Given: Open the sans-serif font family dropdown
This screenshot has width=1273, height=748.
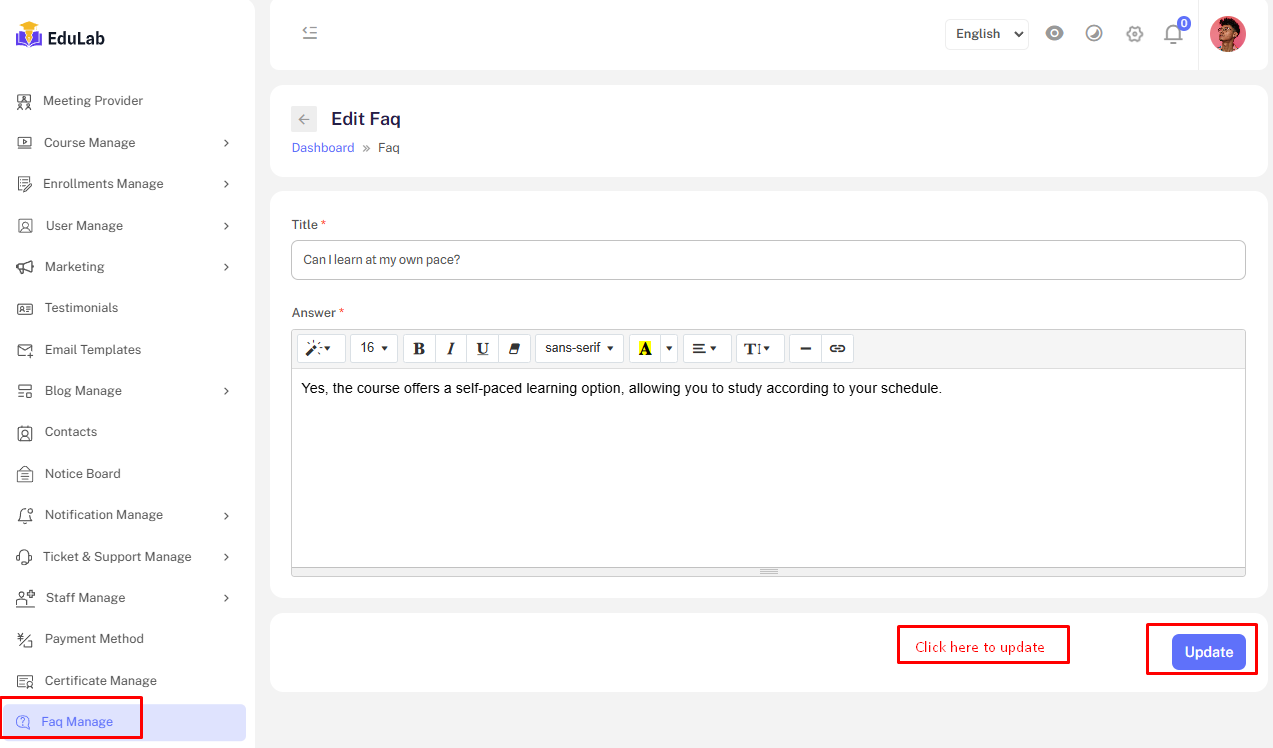Looking at the screenshot, I should coord(579,348).
